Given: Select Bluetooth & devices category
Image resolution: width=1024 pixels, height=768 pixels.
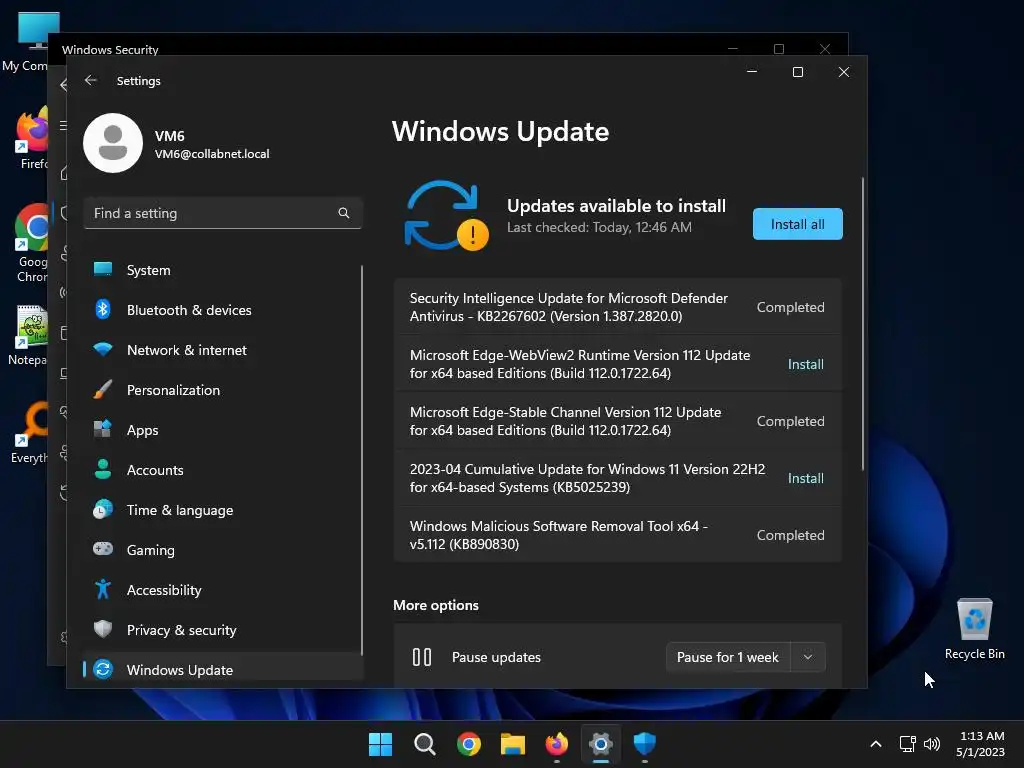Looking at the screenshot, I should click(x=222, y=310).
